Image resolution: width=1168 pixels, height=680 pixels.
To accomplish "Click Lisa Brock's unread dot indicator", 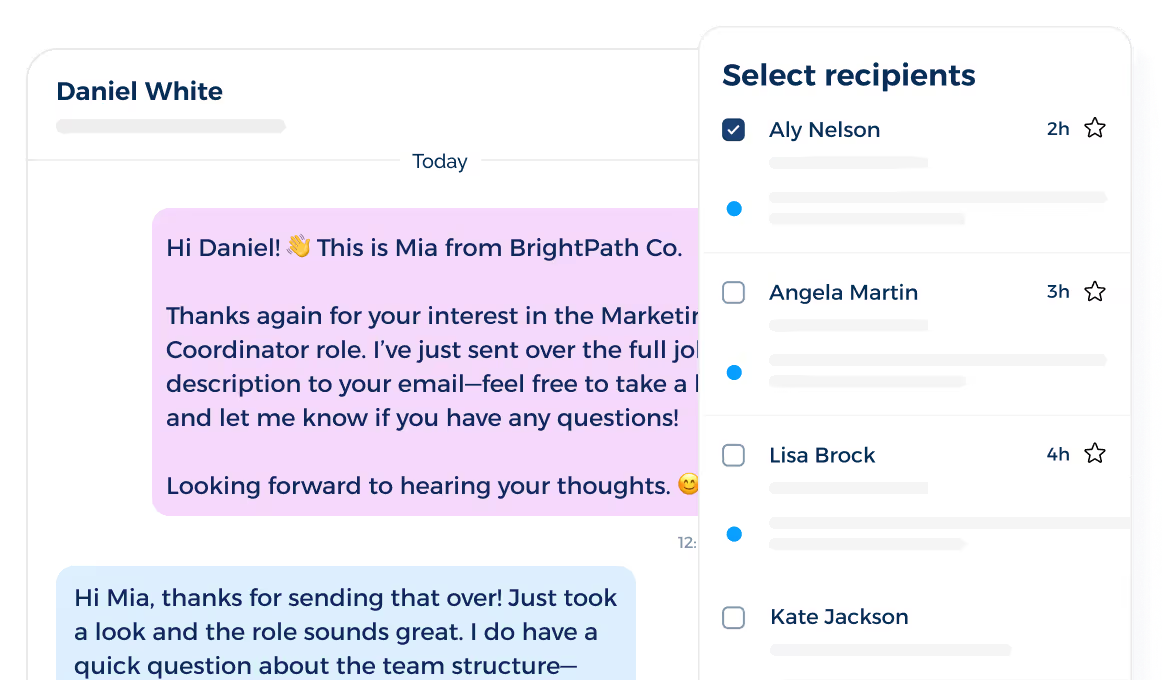I will click(x=734, y=534).
